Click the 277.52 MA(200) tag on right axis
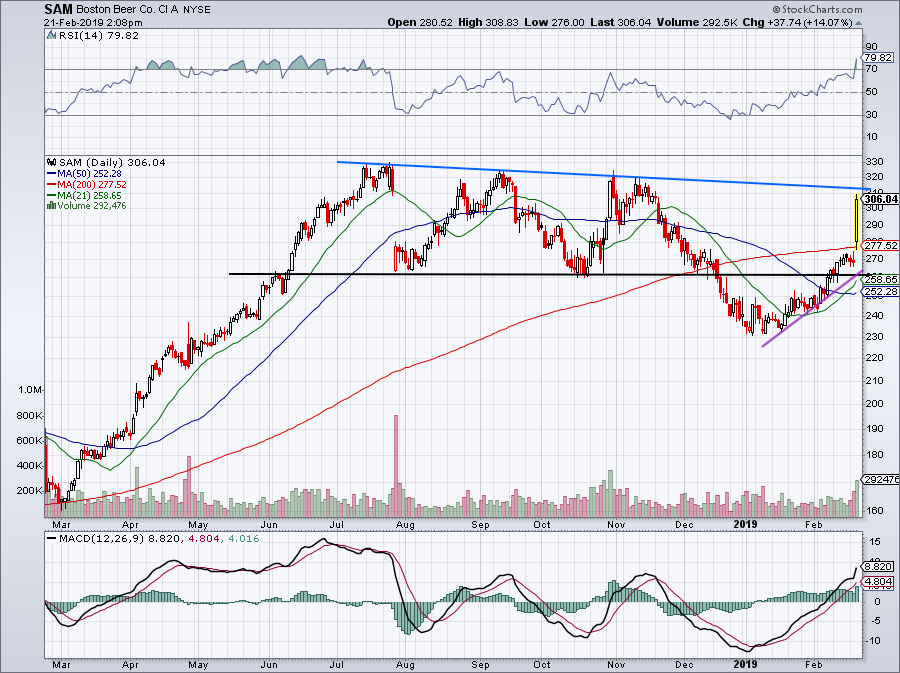The image size is (900, 673). (x=880, y=246)
